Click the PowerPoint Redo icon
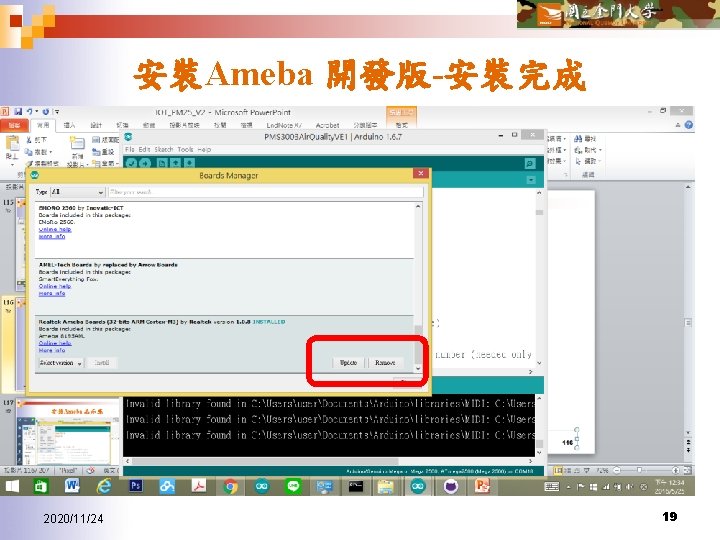This screenshot has width=720, height=540. (x=45, y=112)
